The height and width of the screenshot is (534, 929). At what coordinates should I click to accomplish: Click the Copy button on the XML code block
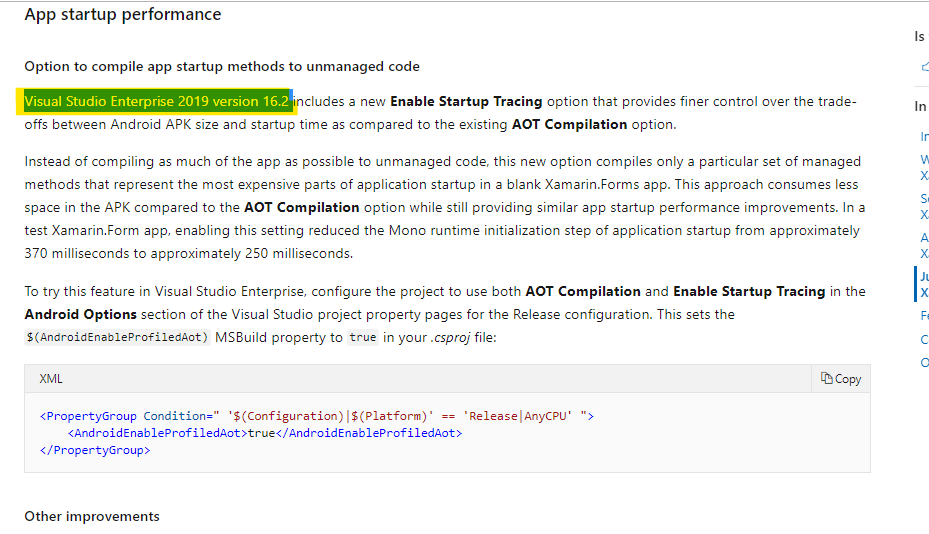(841, 379)
